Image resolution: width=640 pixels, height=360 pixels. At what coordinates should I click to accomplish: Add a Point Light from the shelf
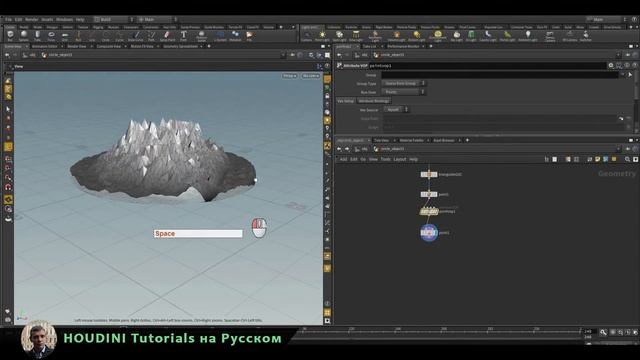point(322,36)
